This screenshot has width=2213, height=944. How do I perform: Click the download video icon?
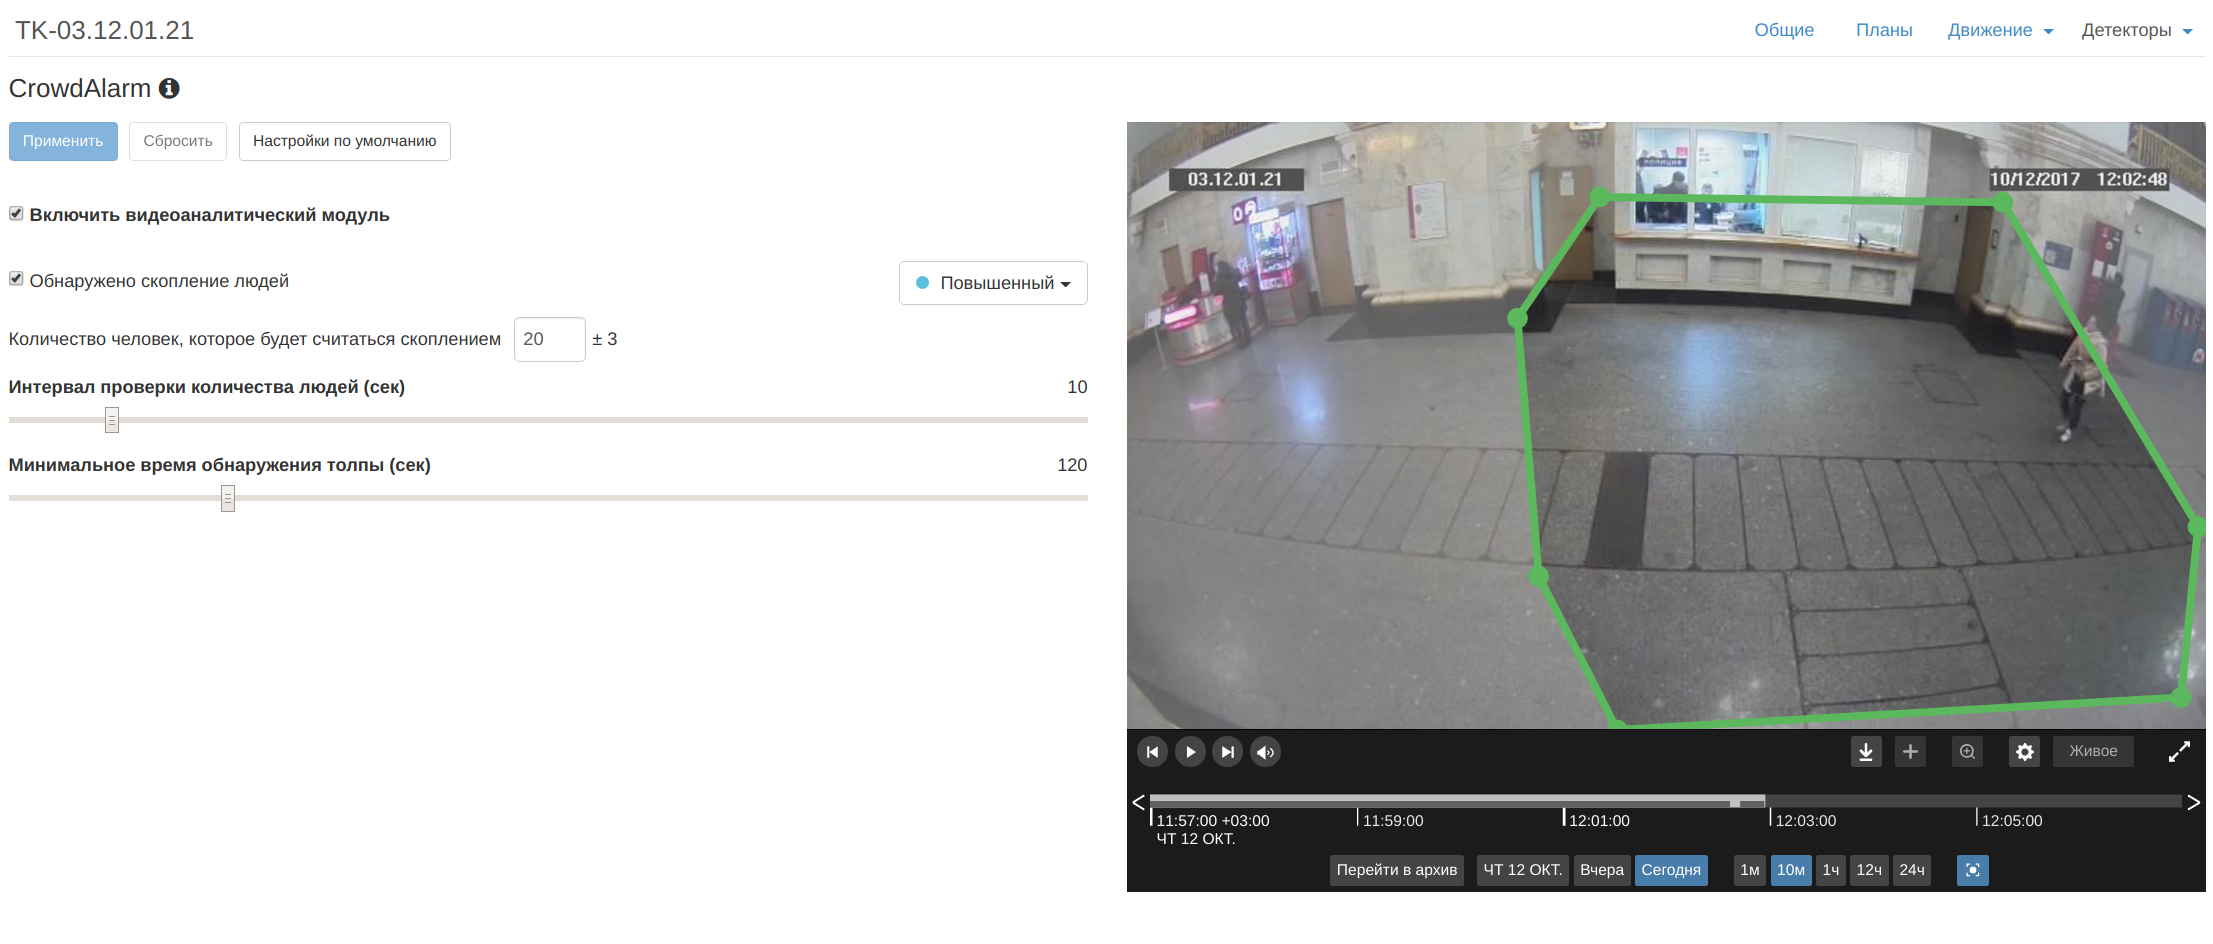tap(1866, 752)
